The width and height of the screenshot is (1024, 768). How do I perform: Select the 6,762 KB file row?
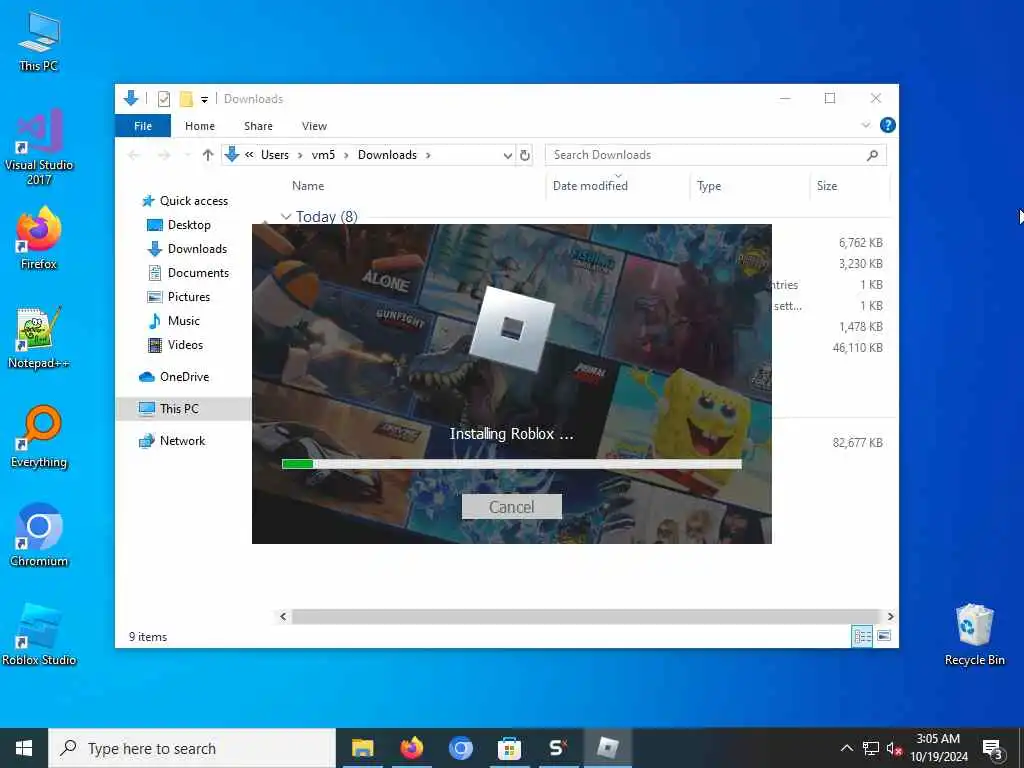pyautogui.click(x=860, y=243)
